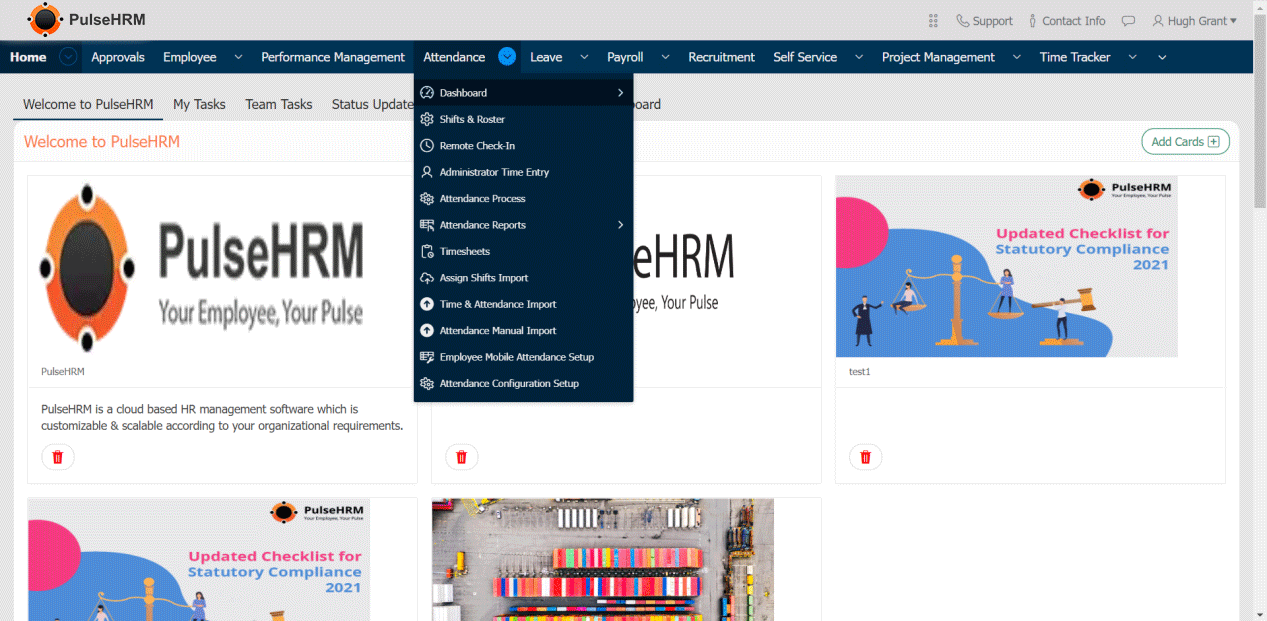This screenshot has height=621, width=1267.
Task: Click the Administrator Time Entry person icon
Action: click(x=427, y=172)
